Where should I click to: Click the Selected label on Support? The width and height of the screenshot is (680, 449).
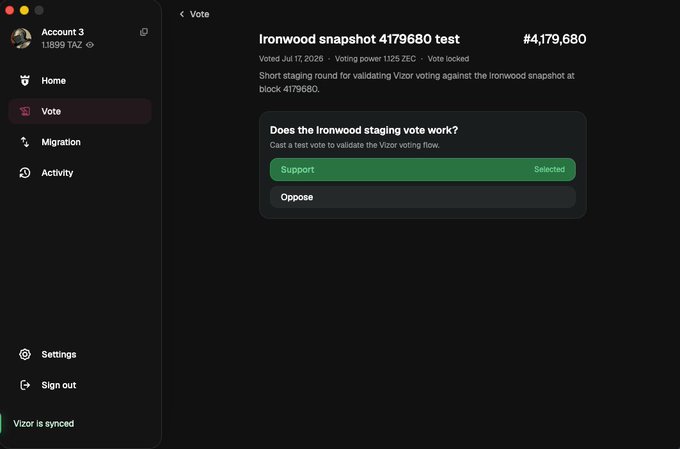pos(549,170)
